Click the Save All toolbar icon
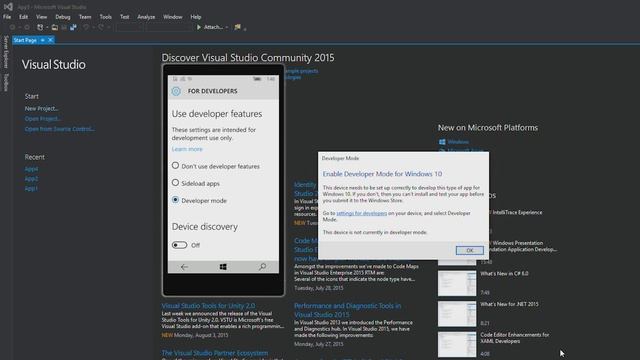This screenshot has height=360, width=640. [73, 27]
